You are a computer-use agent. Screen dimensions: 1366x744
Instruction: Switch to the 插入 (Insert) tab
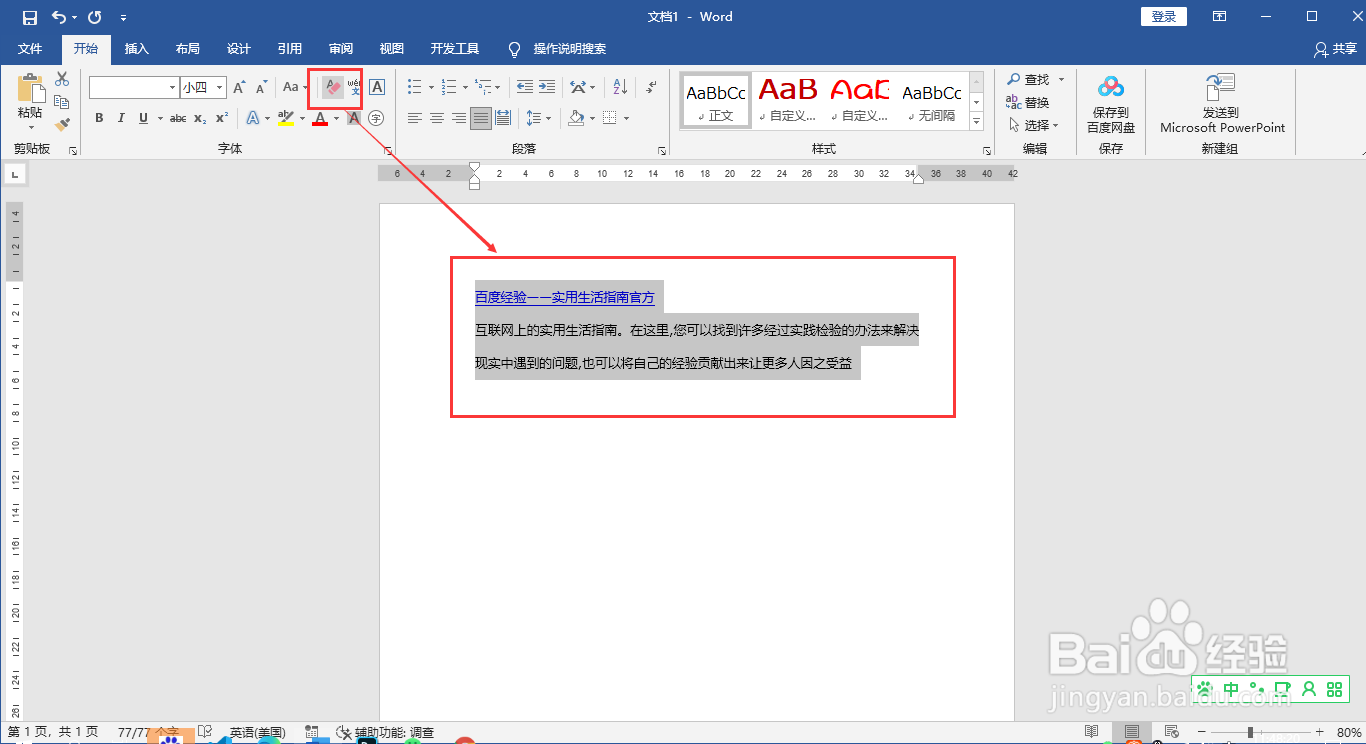pyautogui.click(x=136, y=49)
